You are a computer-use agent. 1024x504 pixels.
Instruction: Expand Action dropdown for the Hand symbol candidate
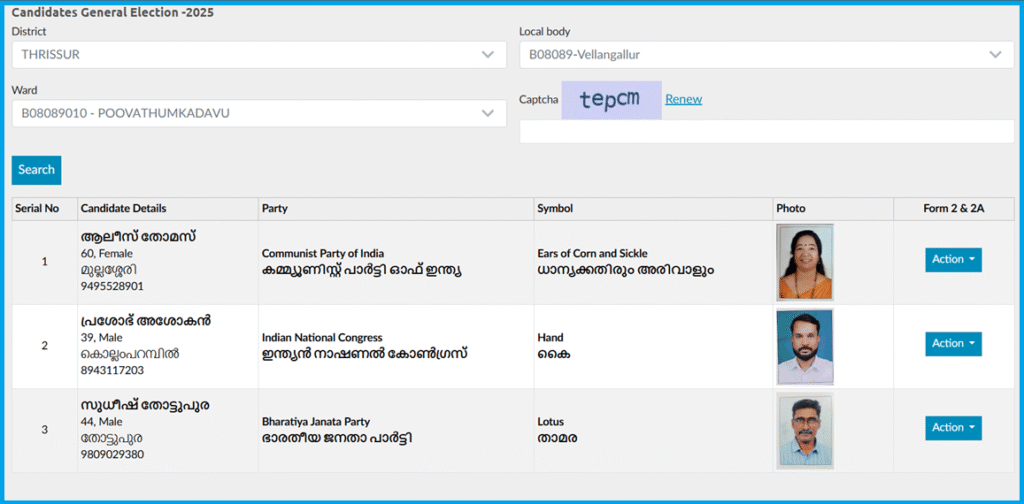coord(952,344)
